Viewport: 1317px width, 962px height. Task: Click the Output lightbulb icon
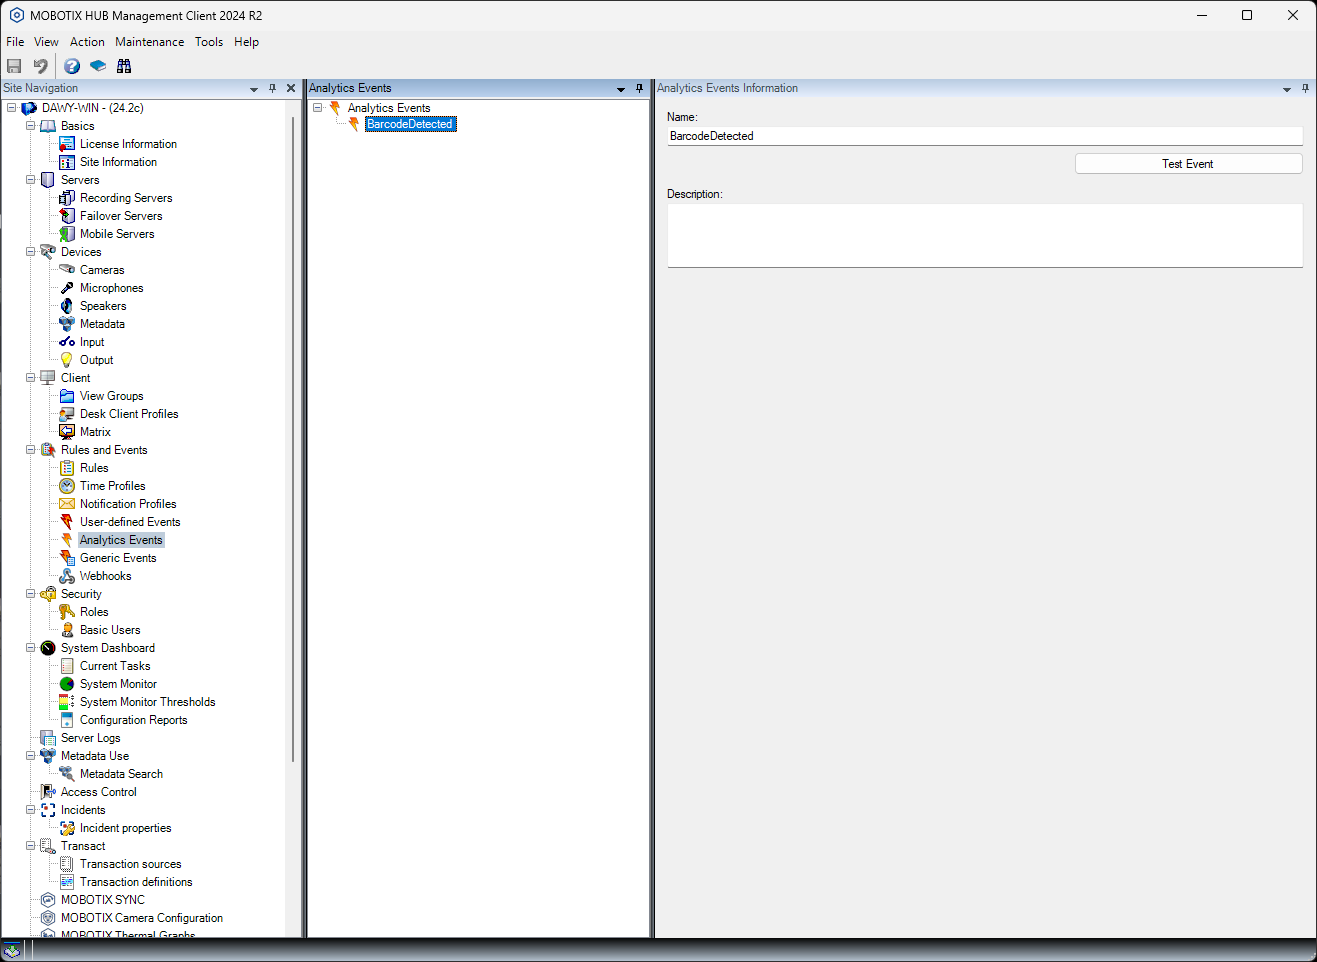coord(67,360)
